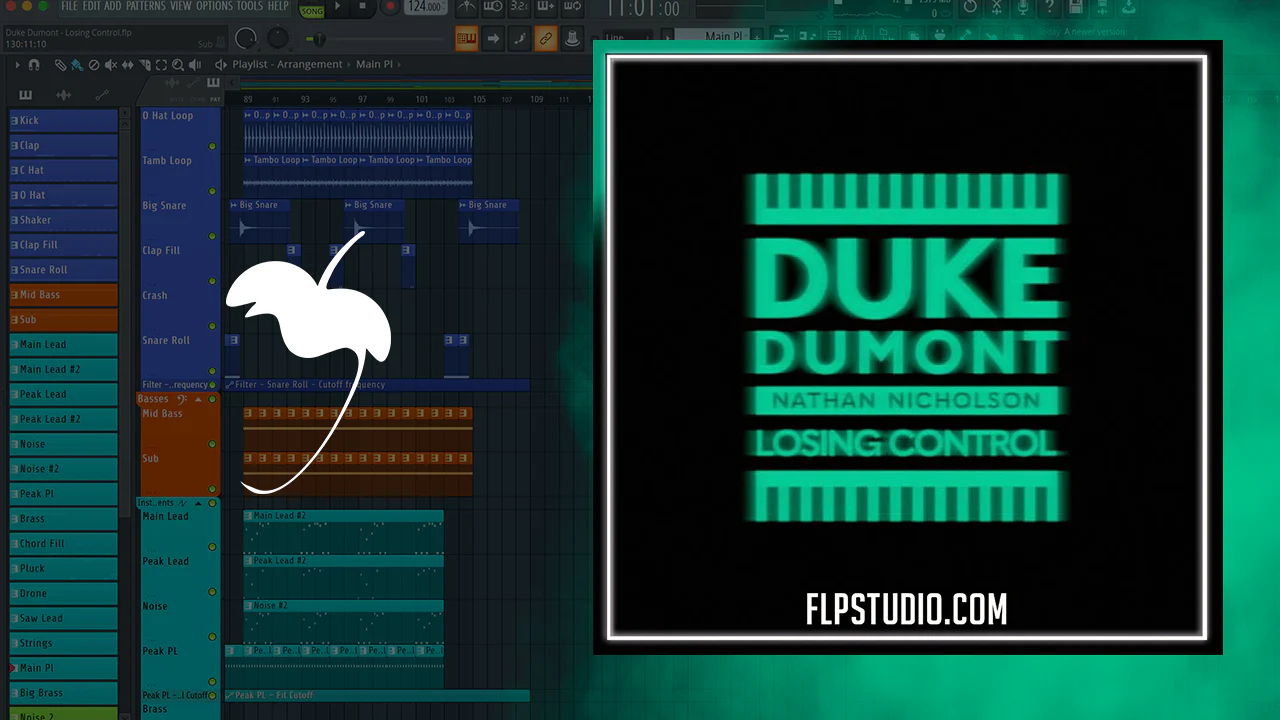Collapse the Basses track group

(x=198, y=399)
